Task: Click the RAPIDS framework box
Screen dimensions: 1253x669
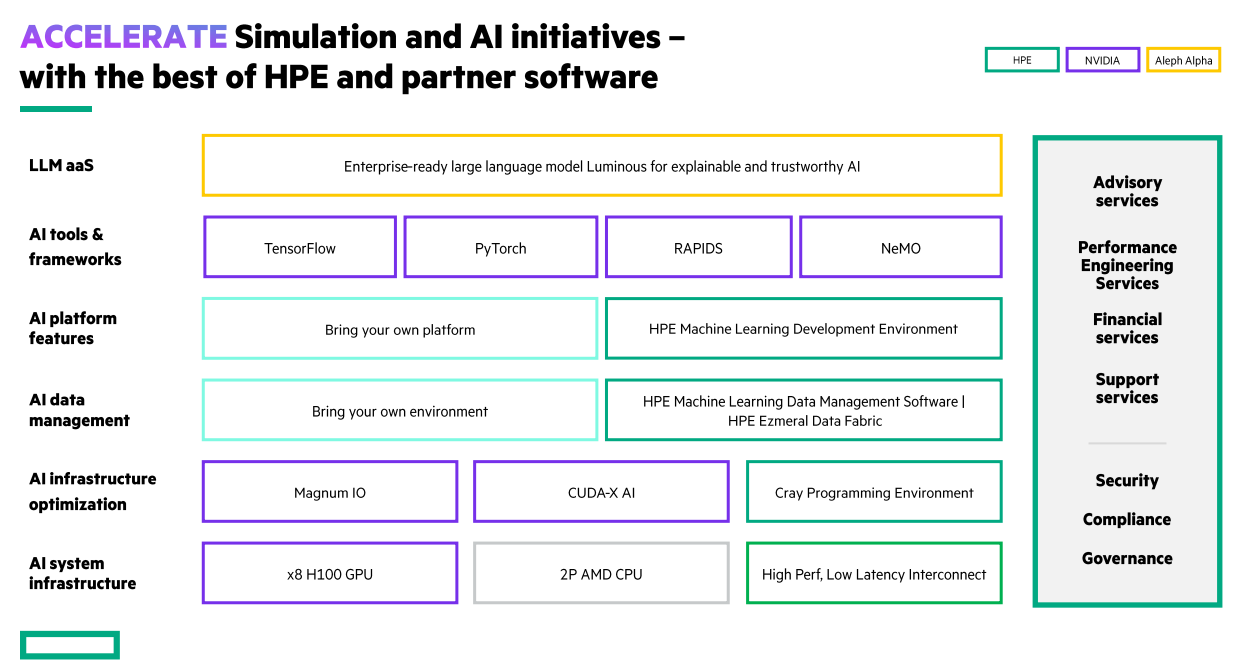Action: tap(698, 246)
